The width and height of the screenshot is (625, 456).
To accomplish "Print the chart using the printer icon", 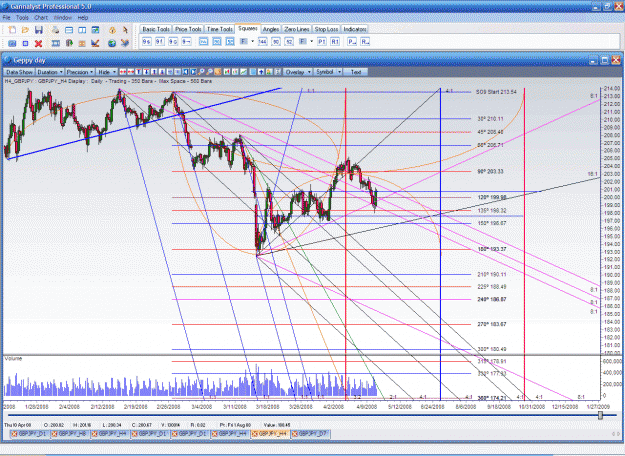I will pos(55,30).
